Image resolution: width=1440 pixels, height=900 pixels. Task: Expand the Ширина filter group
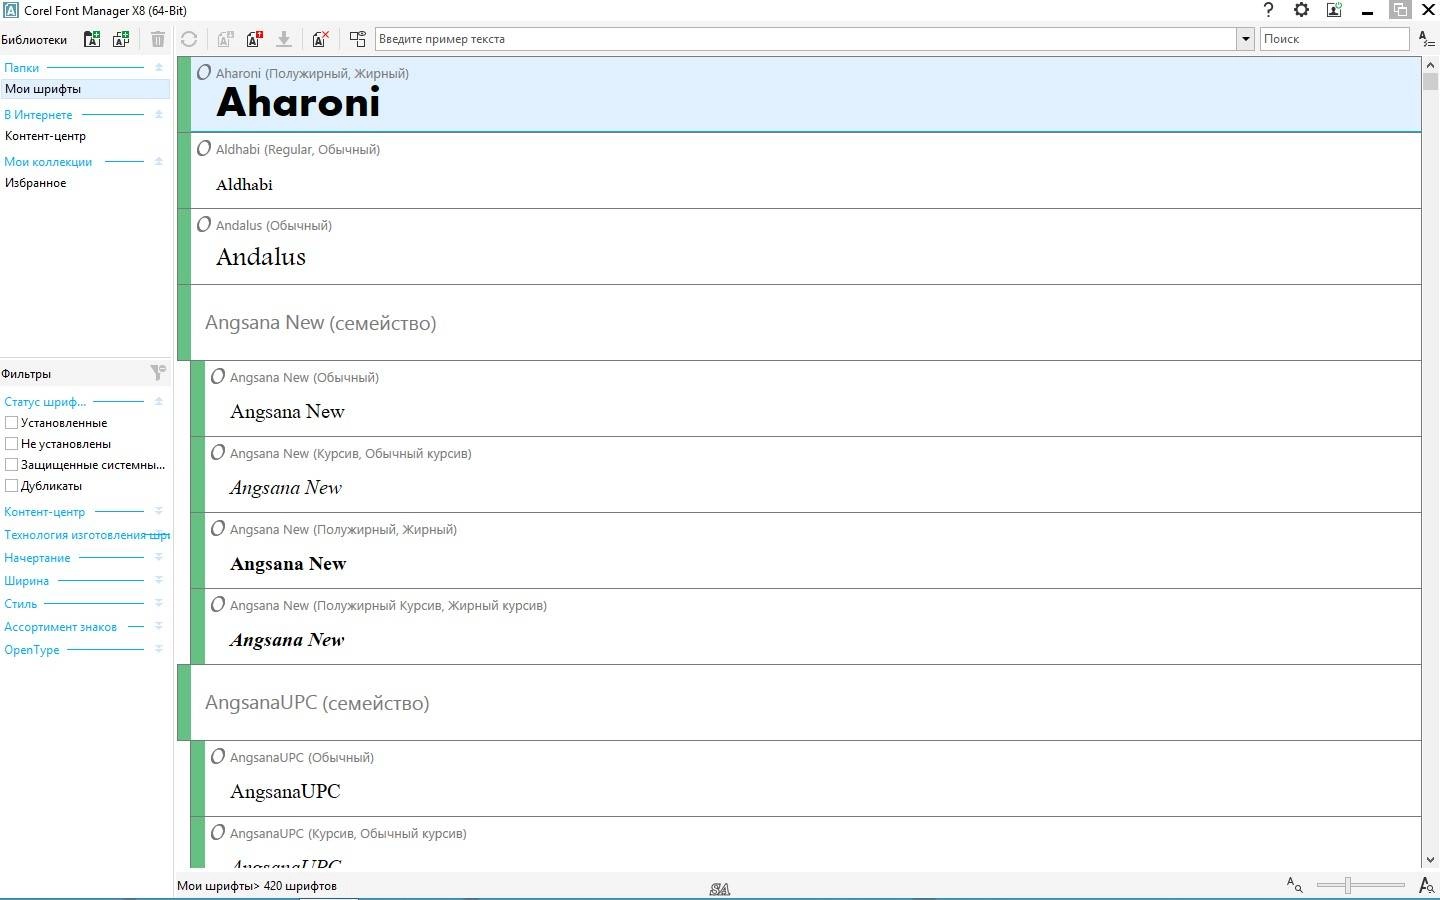158,580
